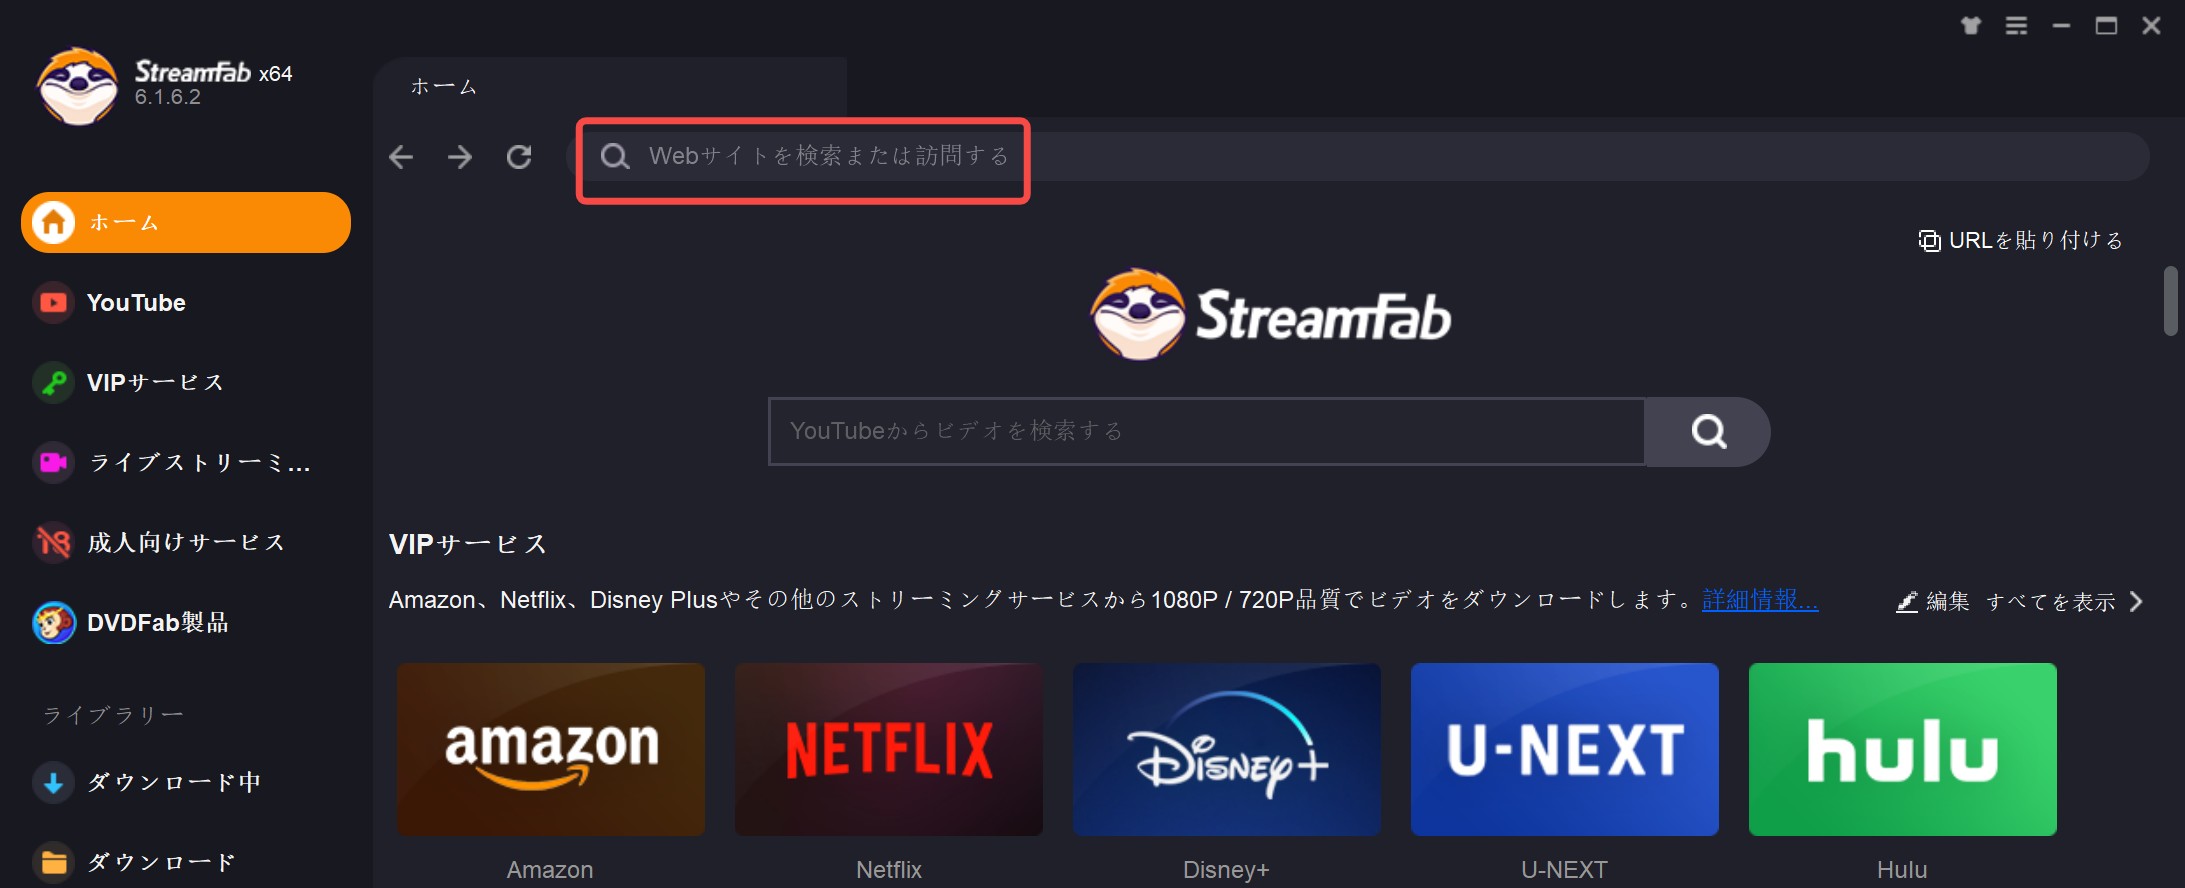This screenshot has height=888, width=2185.
Task: Focus the Webサイトを検索 address bar
Action: [1358, 156]
